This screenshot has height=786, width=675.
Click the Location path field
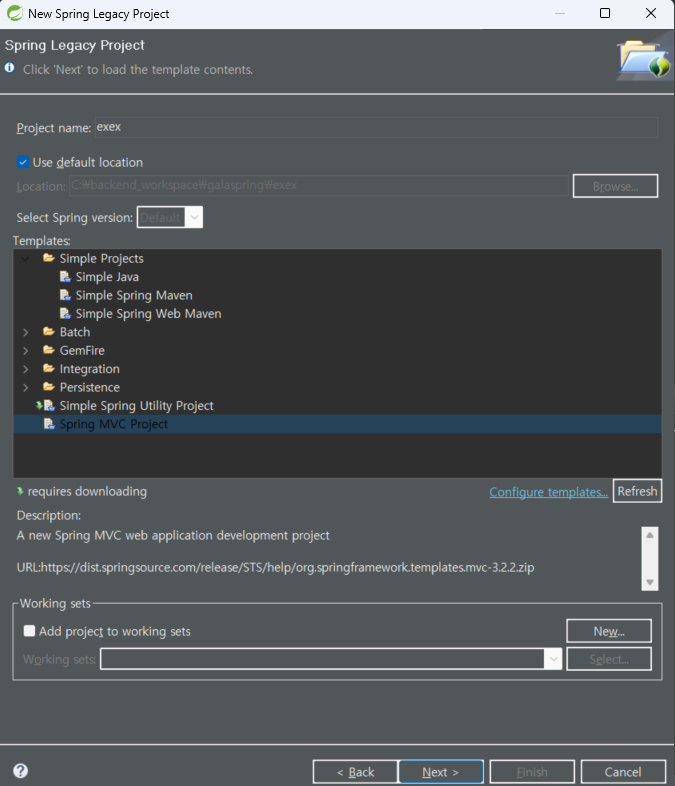(x=319, y=185)
